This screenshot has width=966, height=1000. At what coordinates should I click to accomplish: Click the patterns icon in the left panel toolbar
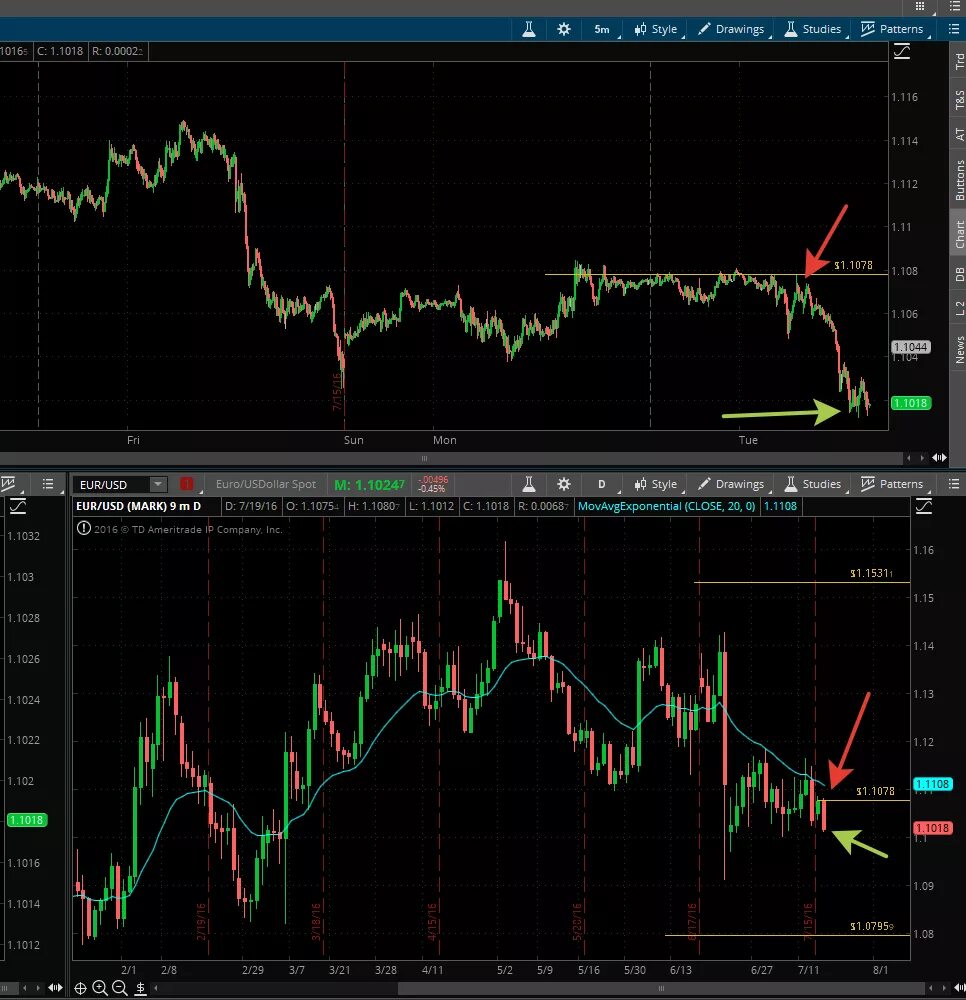[x=9, y=484]
